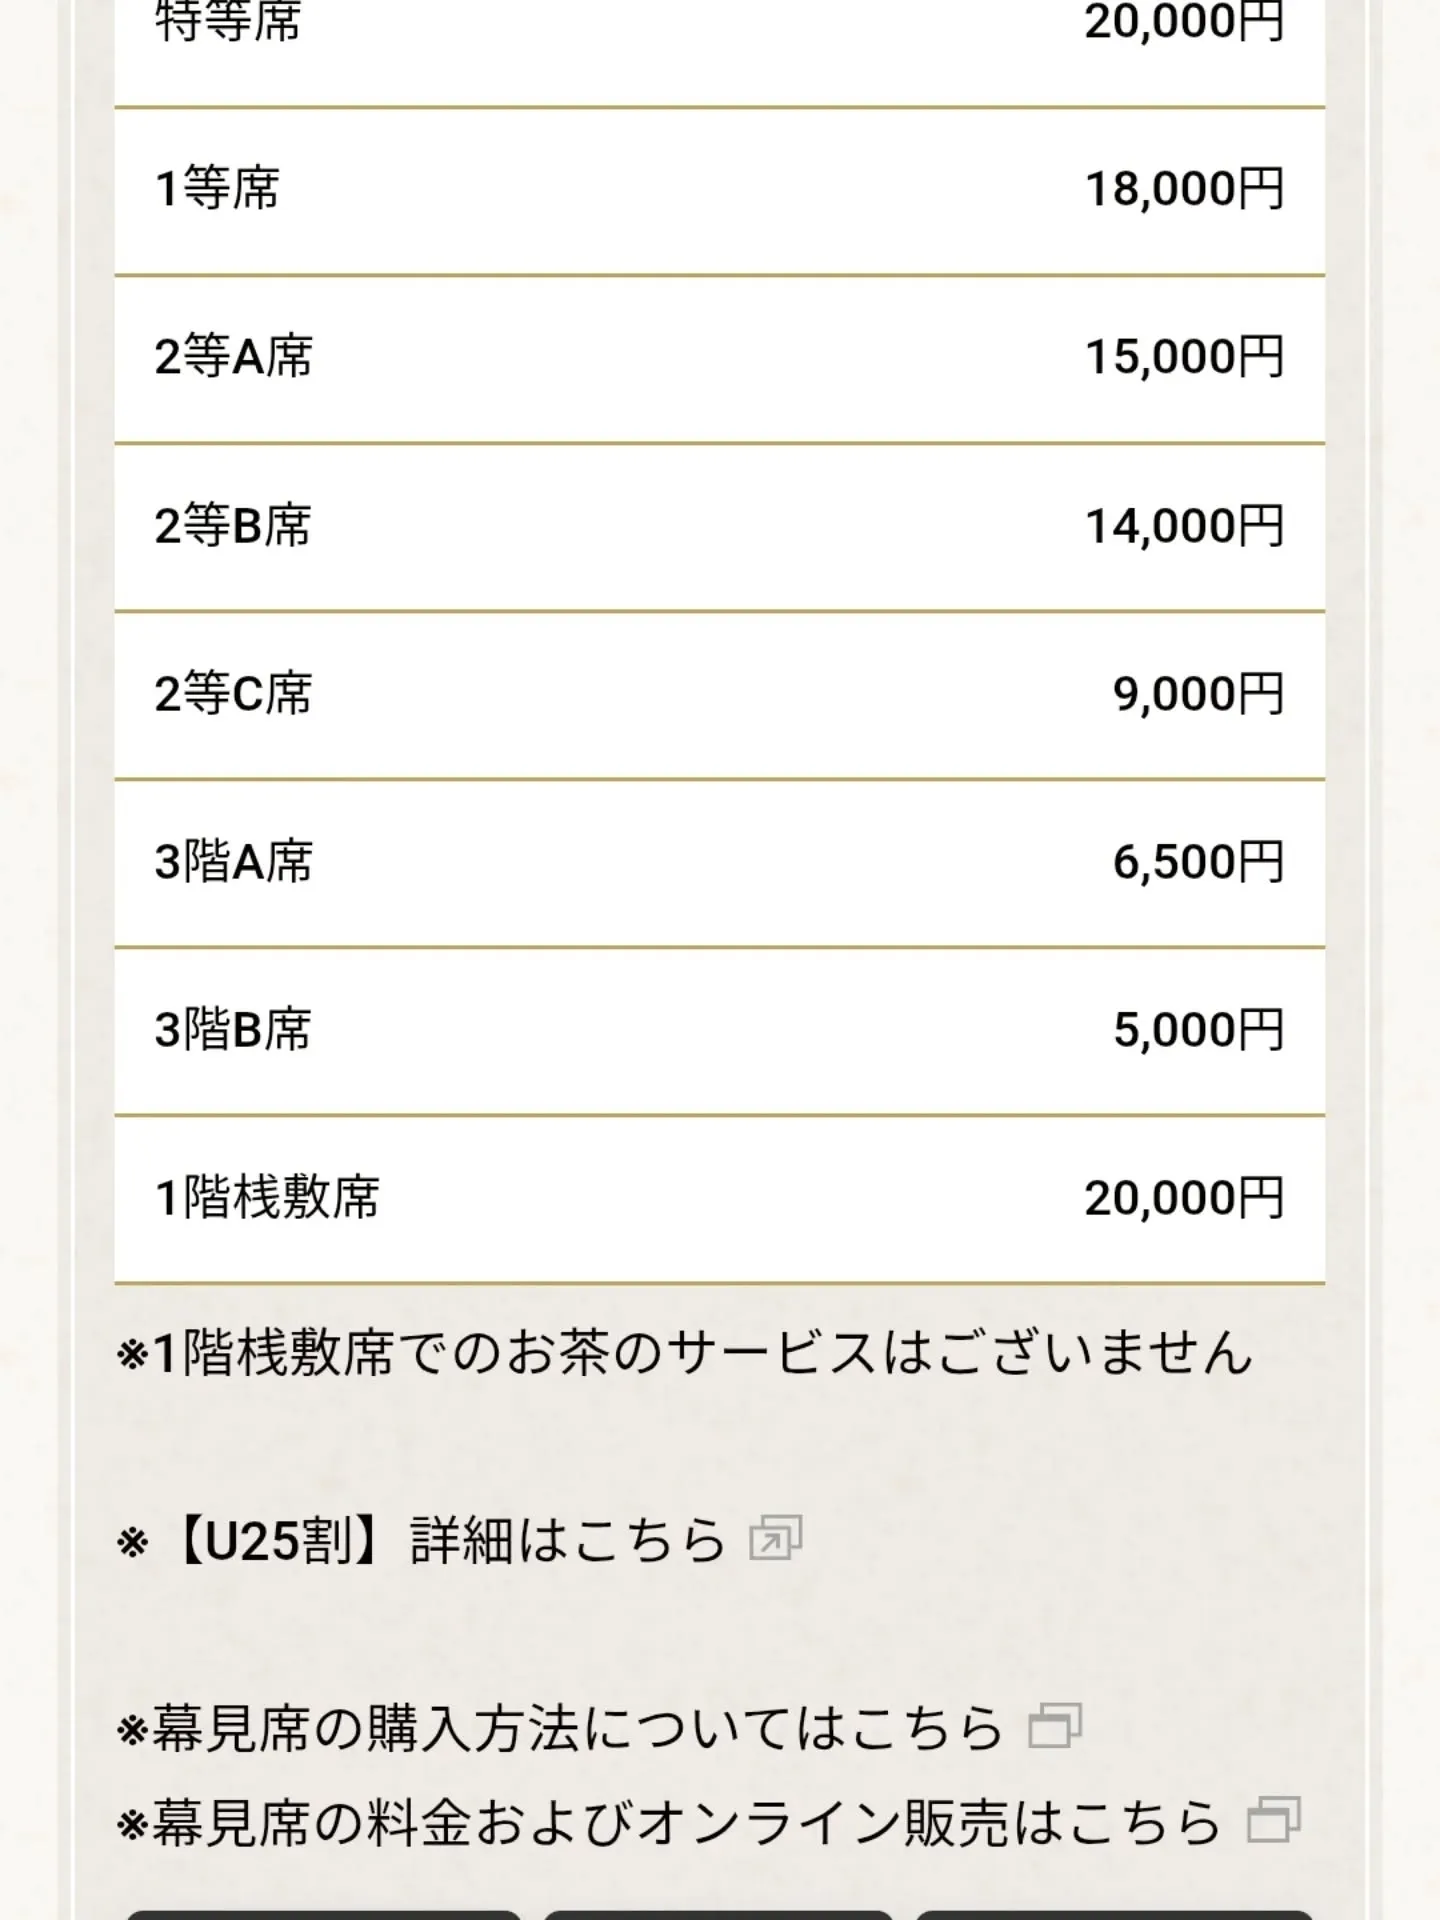Click the 6,000円-range price 6,500円
The image size is (1440, 1920).
[1198, 861]
